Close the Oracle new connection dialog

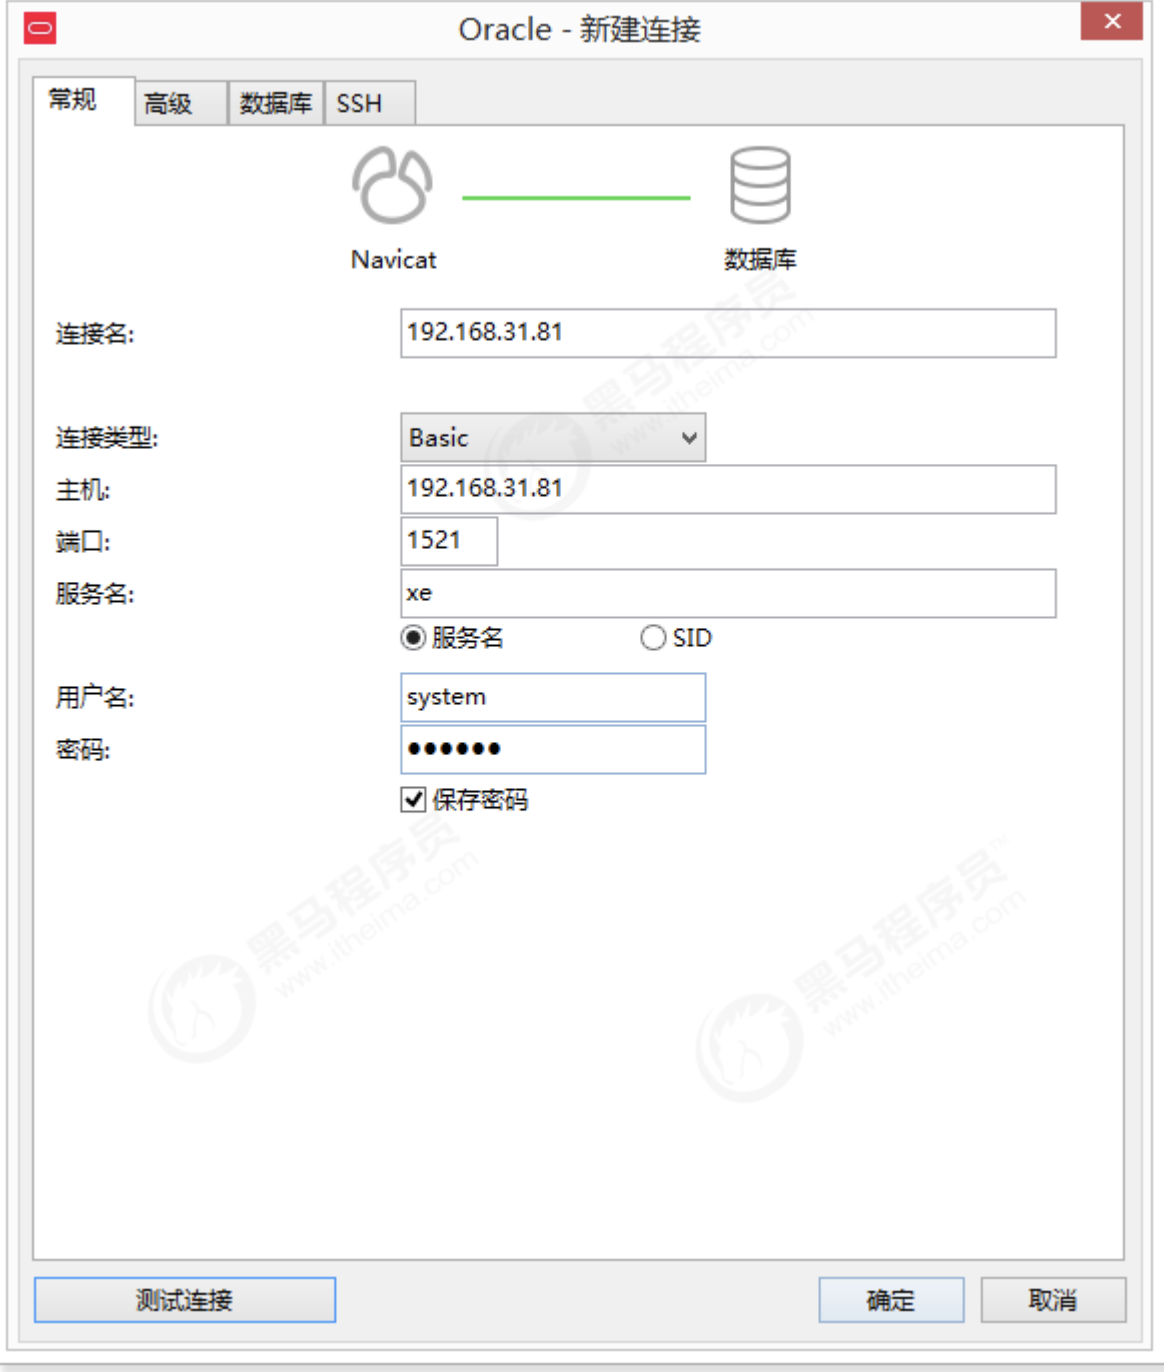click(x=1111, y=21)
